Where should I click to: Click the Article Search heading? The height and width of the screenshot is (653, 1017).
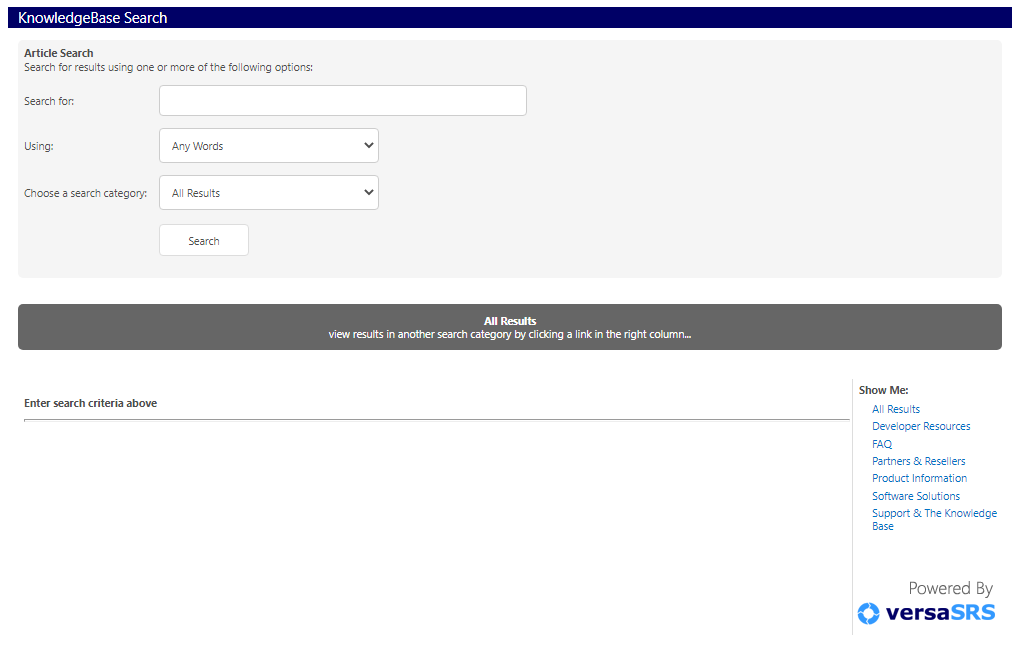58,53
